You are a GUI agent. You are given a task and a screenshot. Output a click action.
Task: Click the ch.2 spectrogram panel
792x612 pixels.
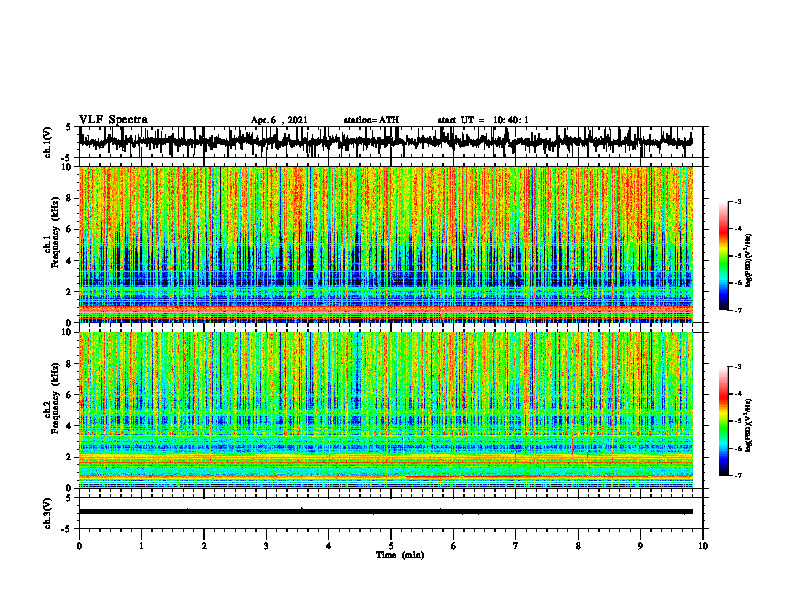(386, 410)
